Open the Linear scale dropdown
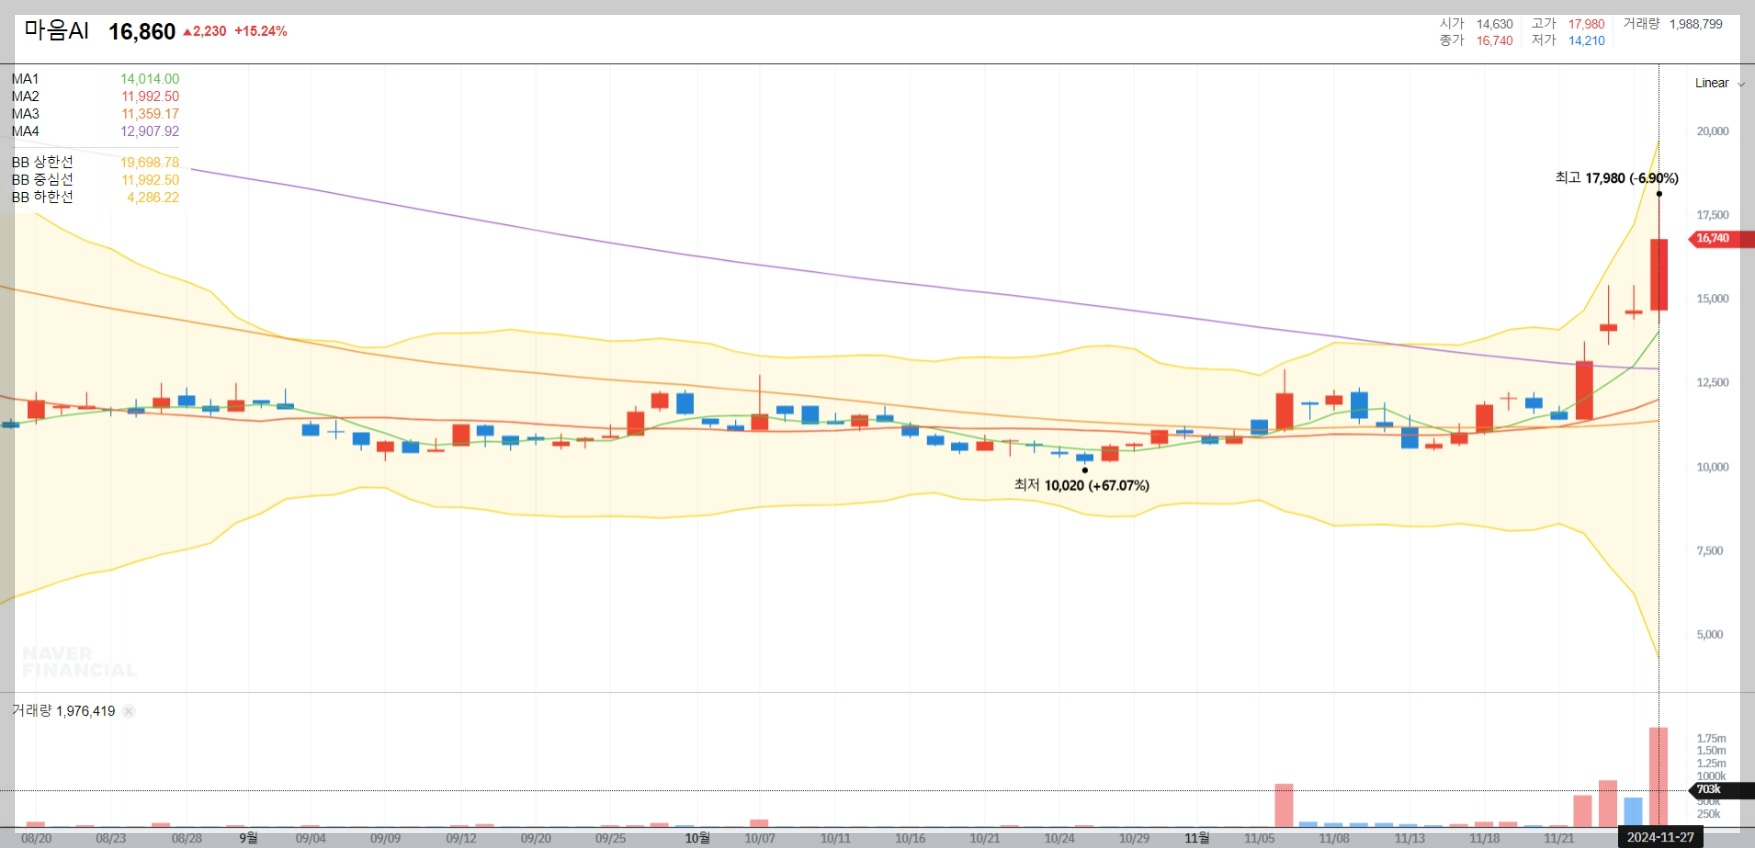The width and height of the screenshot is (1755, 848). [1719, 83]
